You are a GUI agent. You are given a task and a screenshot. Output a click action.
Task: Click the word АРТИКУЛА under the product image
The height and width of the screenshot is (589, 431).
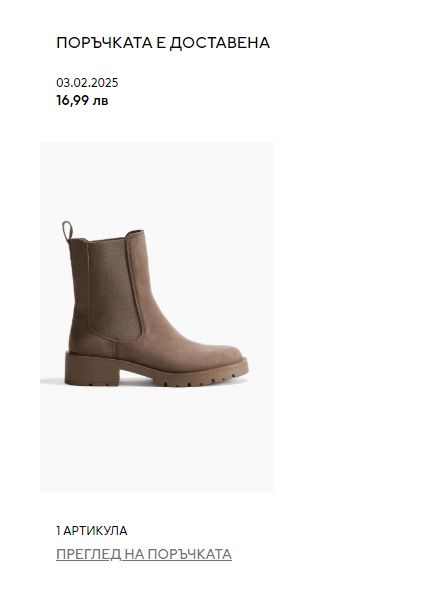click(95, 530)
